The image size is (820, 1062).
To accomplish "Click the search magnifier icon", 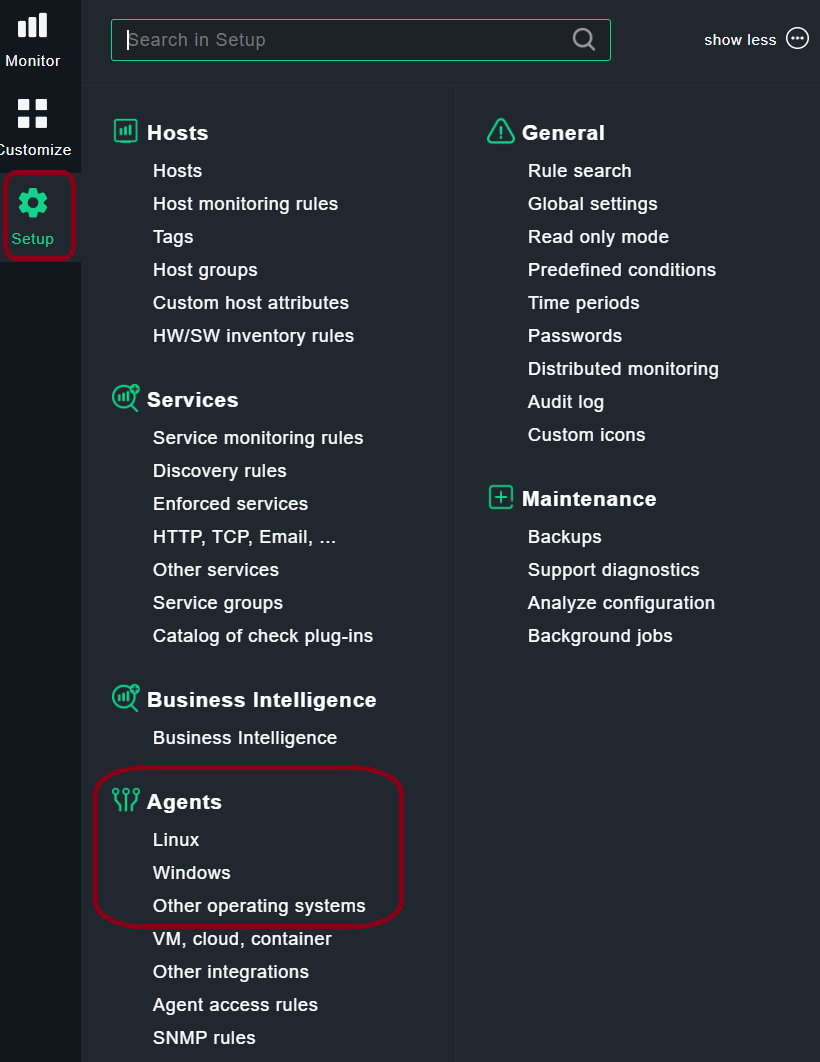I will (583, 39).
